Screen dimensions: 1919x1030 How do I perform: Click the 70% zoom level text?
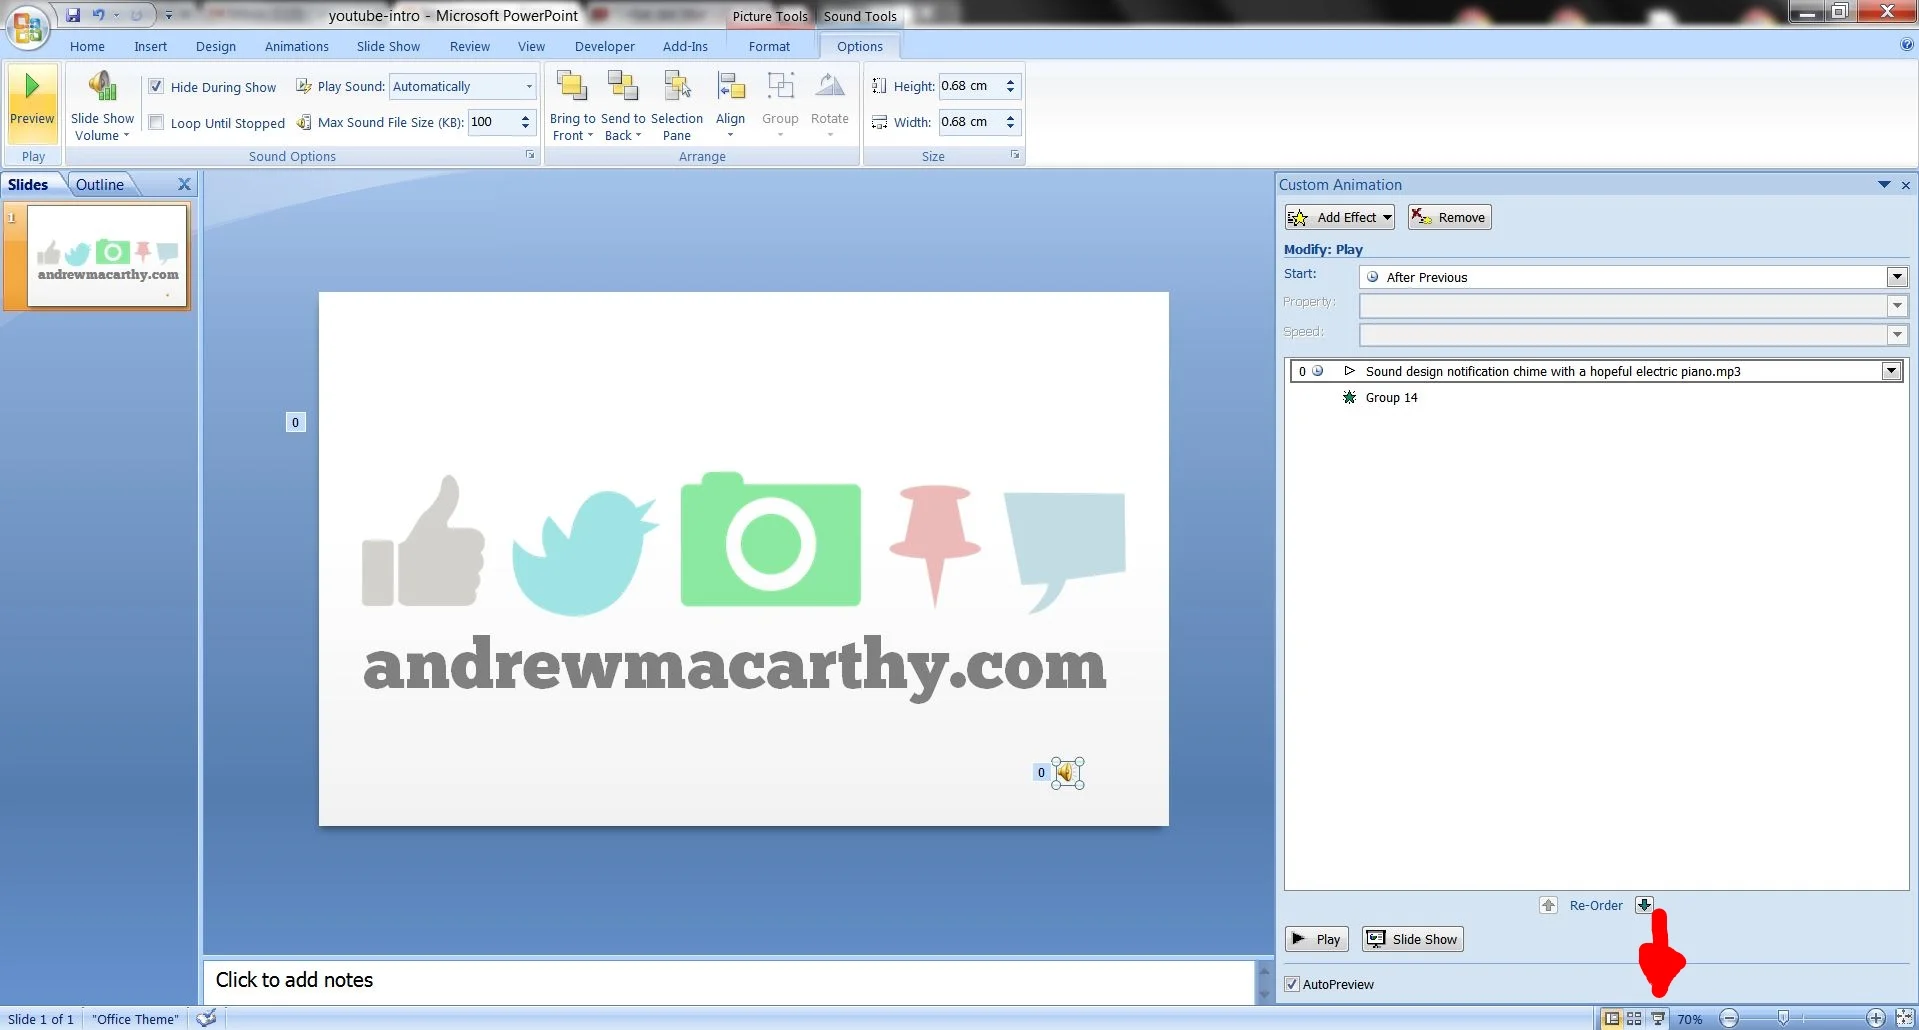(x=1690, y=1019)
